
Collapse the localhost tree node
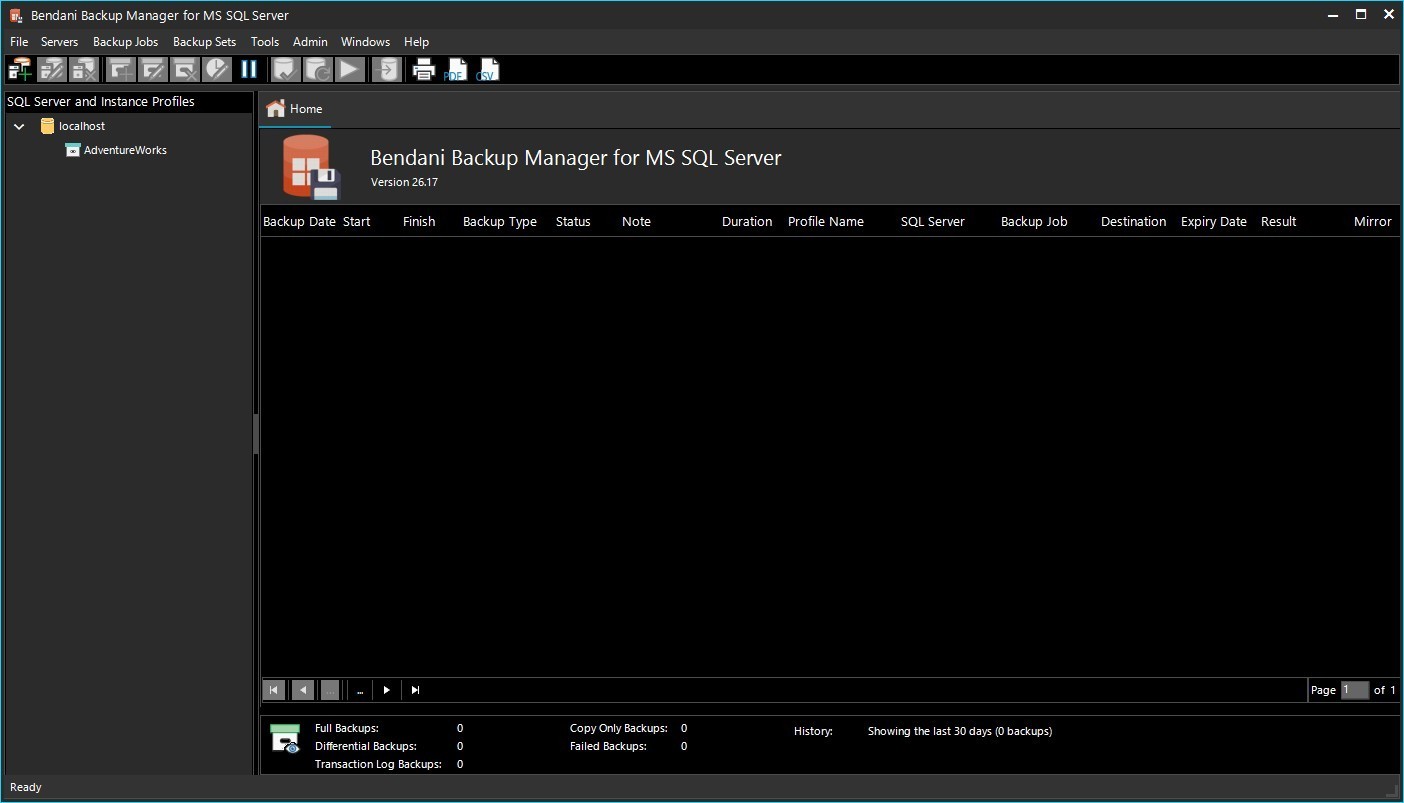(x=19, y=127)
